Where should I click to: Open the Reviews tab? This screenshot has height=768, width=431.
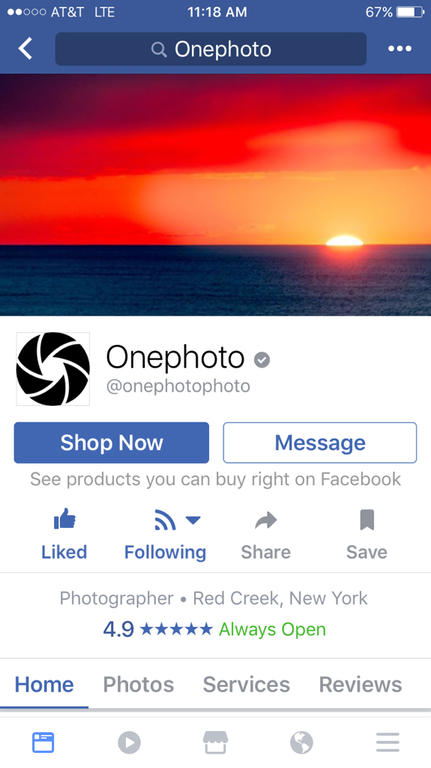click(360, 684)
